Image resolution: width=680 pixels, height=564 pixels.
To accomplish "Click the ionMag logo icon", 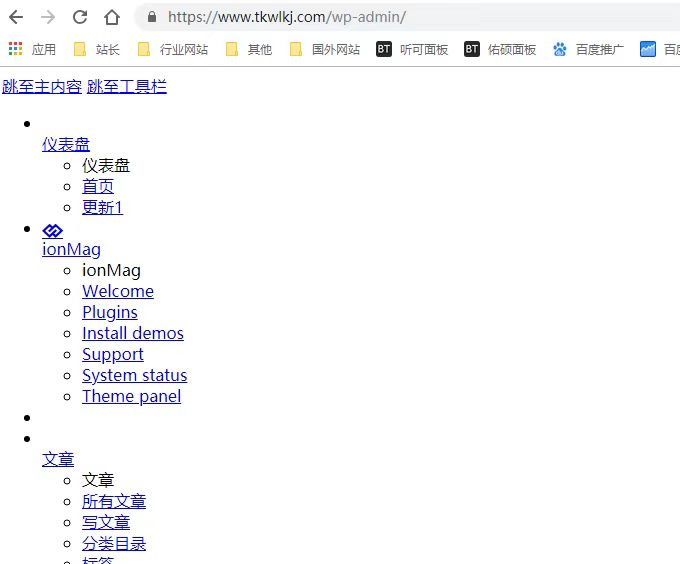I will pyautogui.click(x=53, y=230).
